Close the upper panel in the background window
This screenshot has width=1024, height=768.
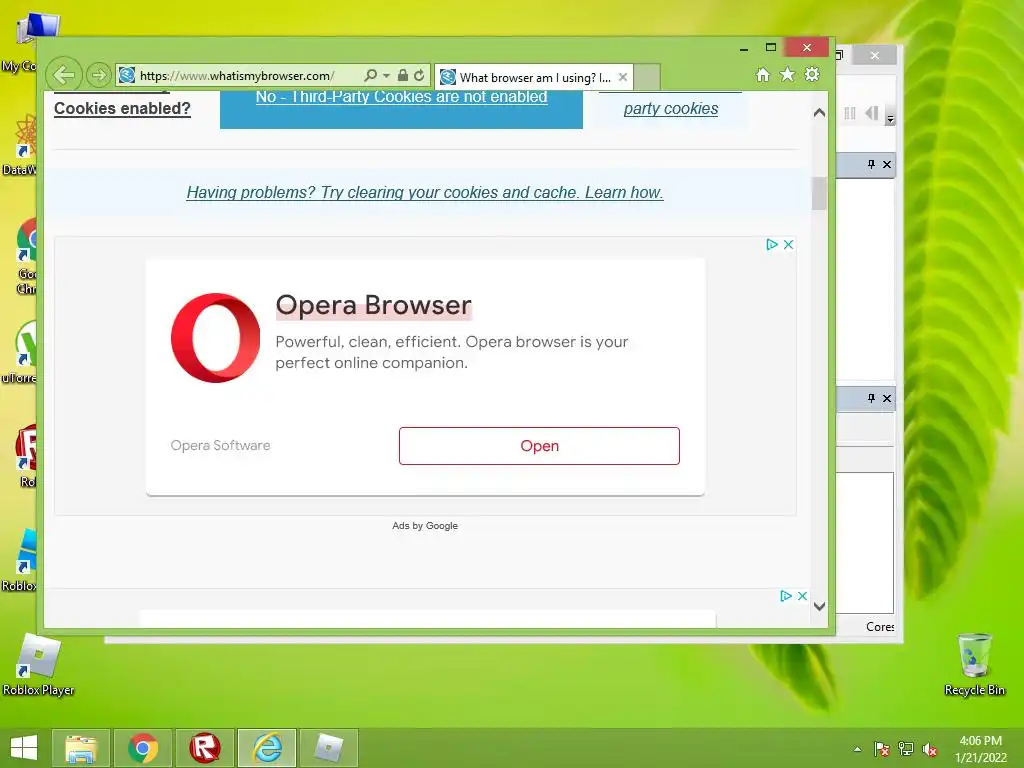click(x=887, y=165)
